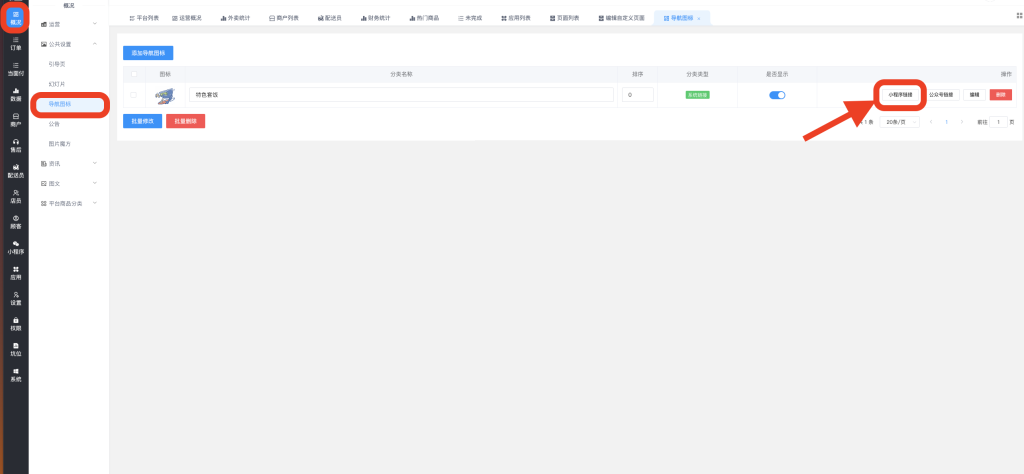Click the 特色家饭 navigation icon thumbnail

coord(165,95)
